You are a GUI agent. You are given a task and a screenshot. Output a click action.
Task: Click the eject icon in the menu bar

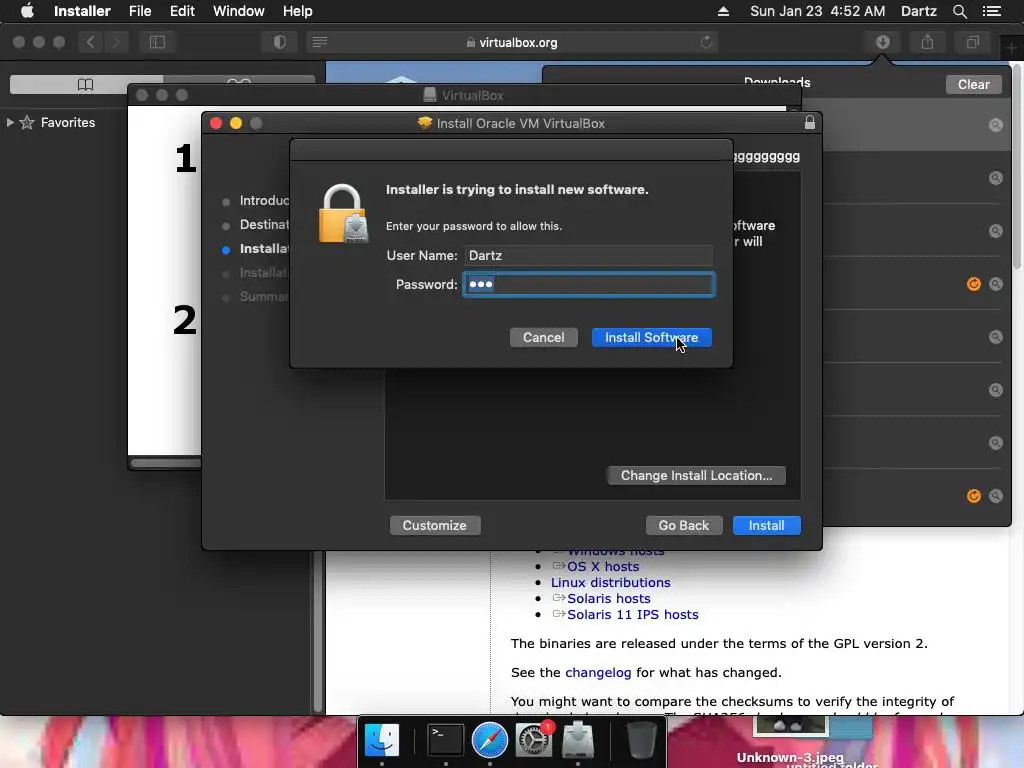723,11
